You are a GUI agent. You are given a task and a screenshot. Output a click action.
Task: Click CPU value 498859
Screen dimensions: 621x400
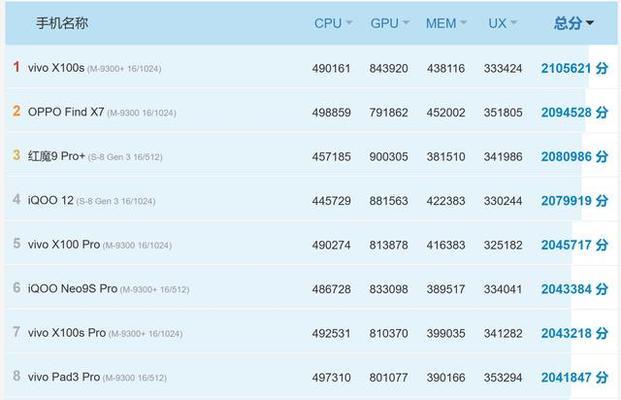pyautogui.click(x=331, y=112)
